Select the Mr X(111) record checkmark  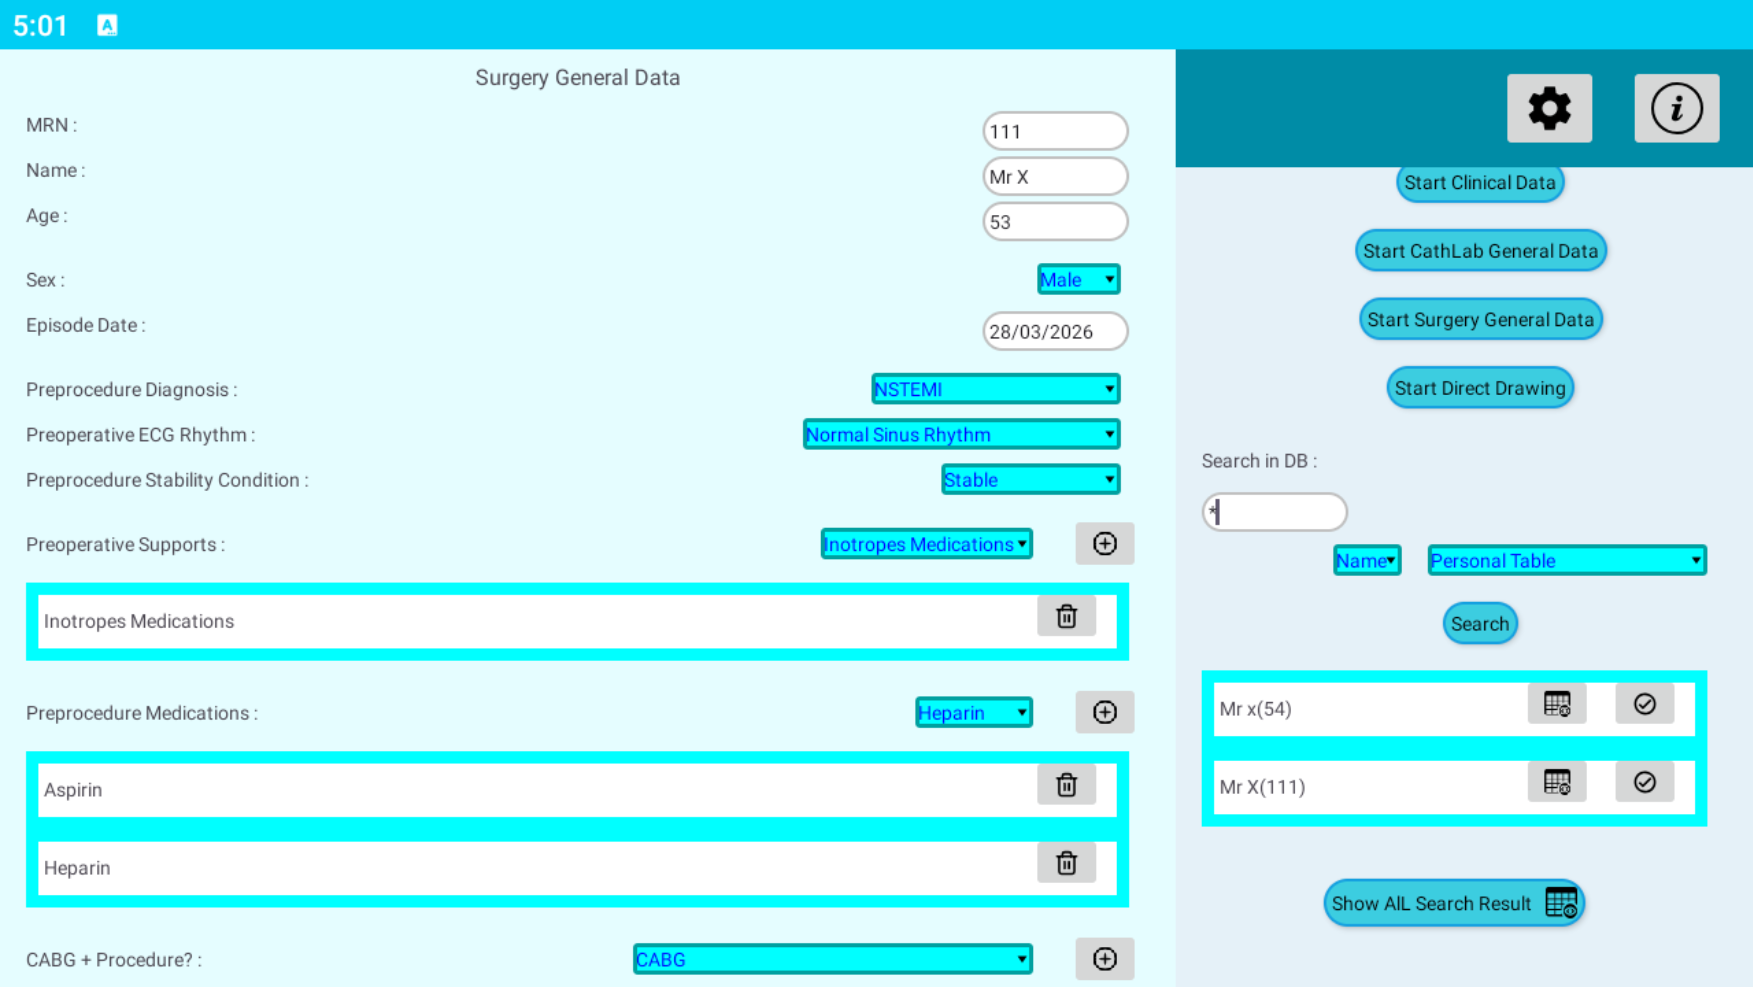coord(1644,783)
